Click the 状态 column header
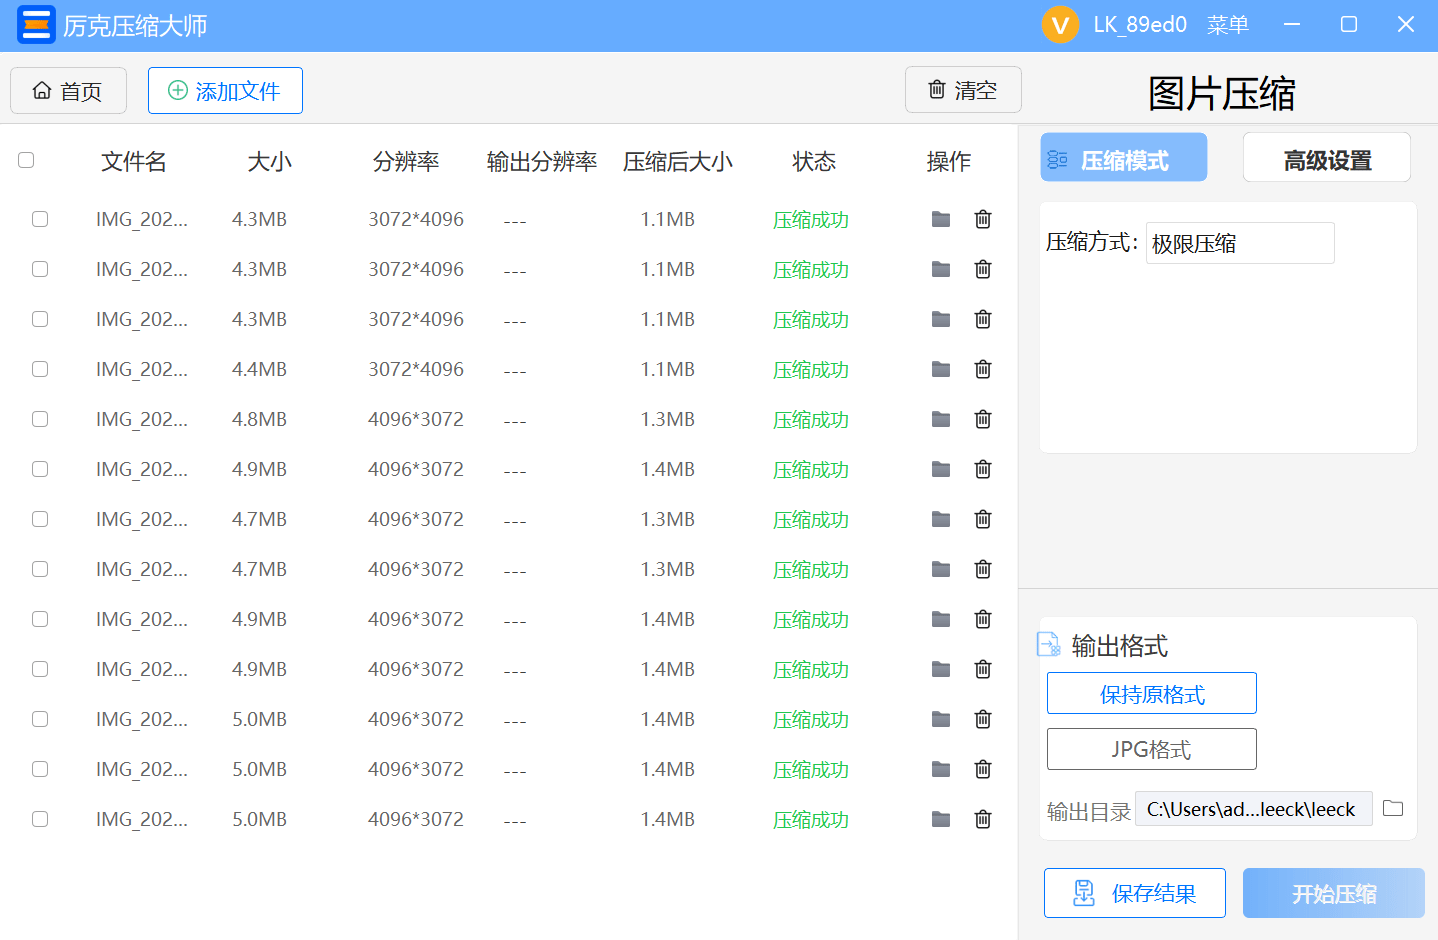 [814, 161]
